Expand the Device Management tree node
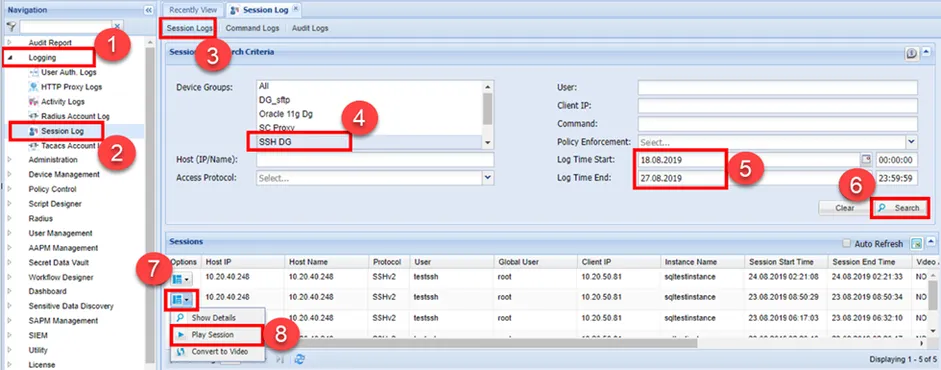941x370 pixels. 10,175
